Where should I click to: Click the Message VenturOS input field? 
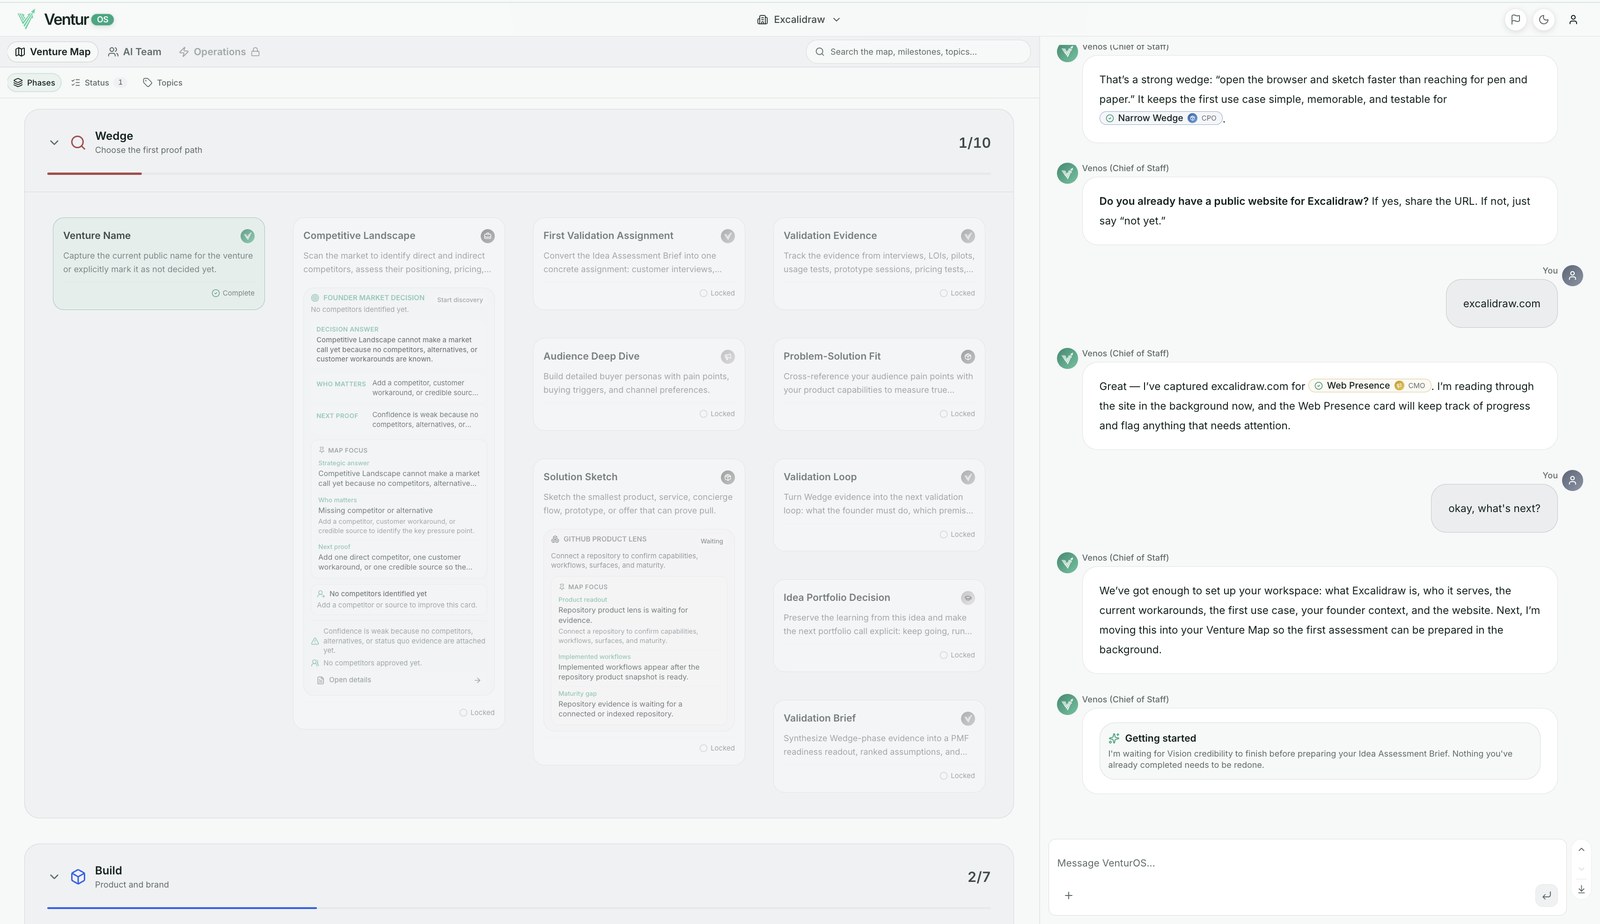click(x=1306, y=863)
